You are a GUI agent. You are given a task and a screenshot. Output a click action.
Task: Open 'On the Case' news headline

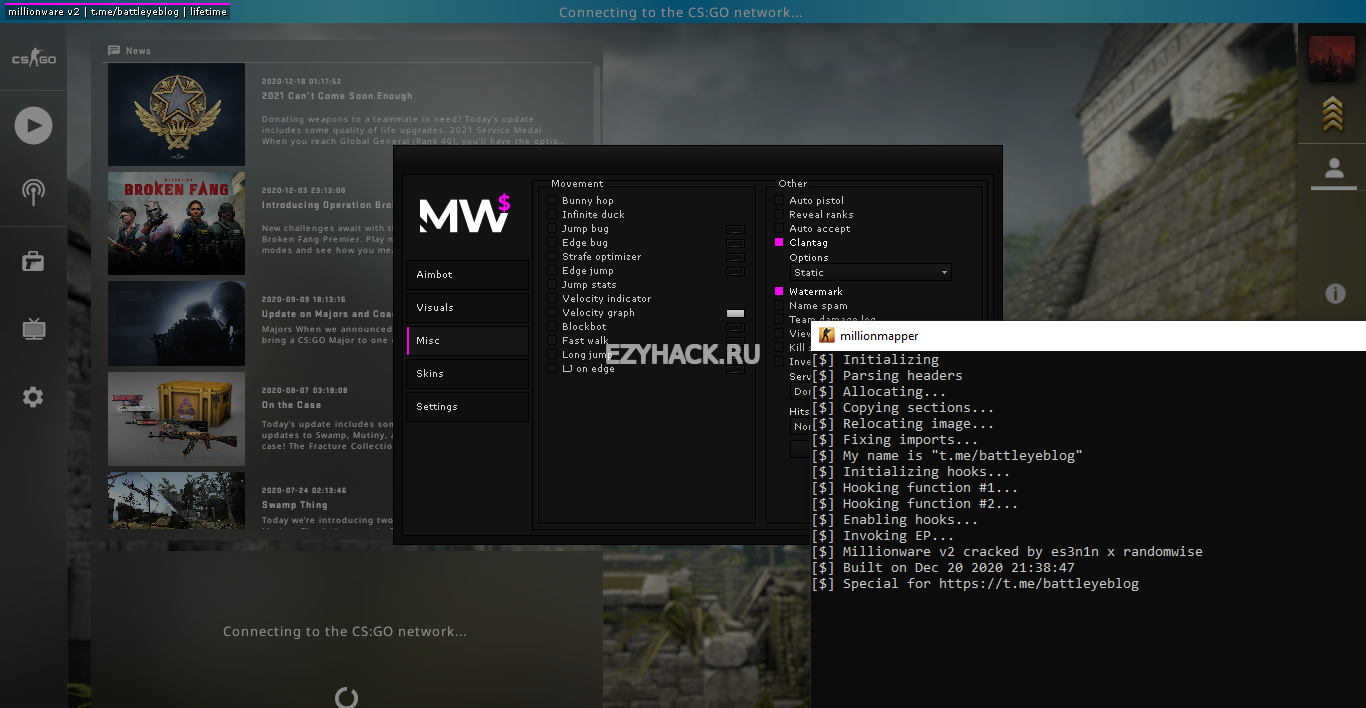pos(292,405)
